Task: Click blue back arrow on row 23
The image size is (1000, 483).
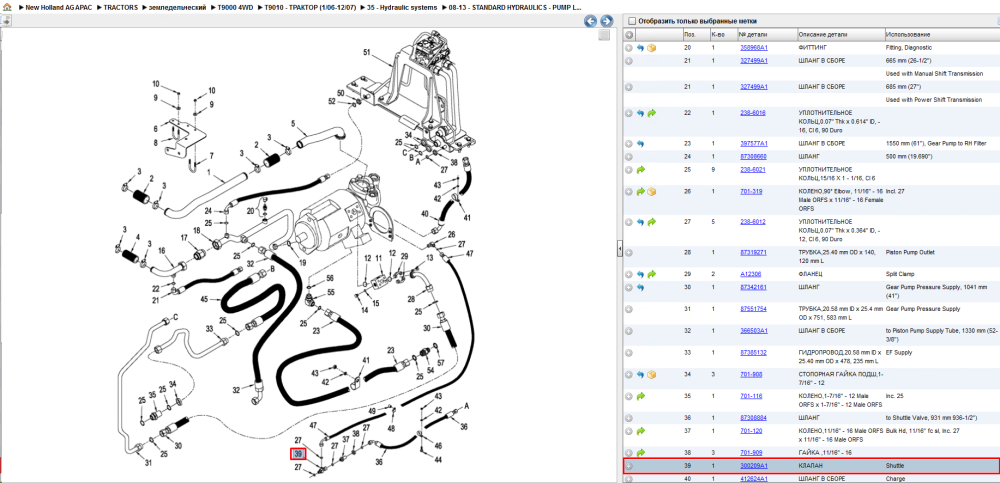Action: 640,144
